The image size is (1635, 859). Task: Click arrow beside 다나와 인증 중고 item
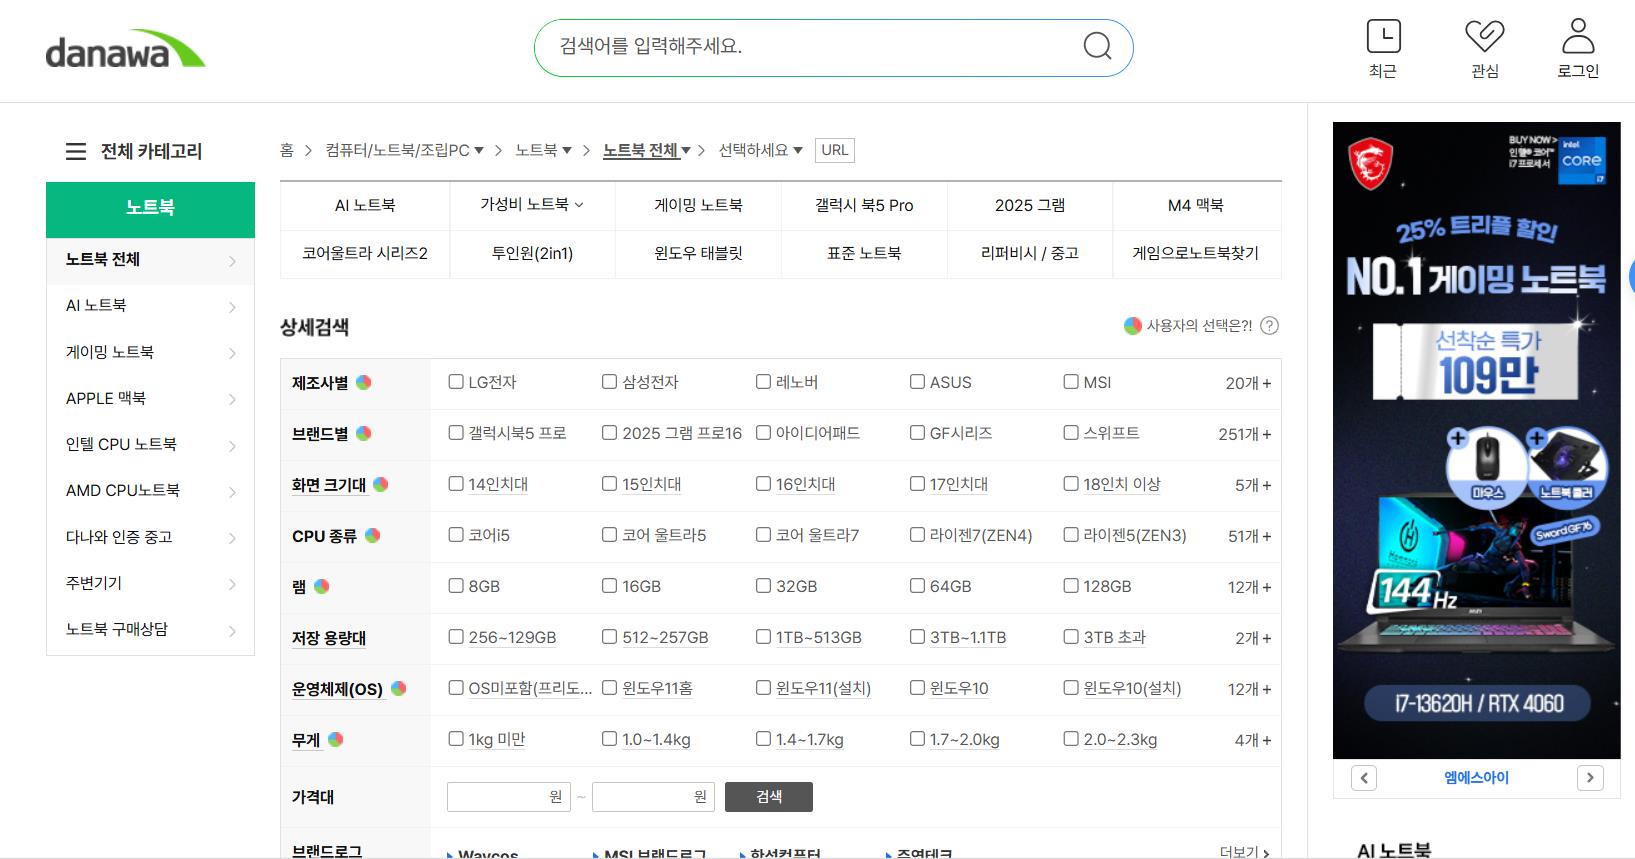pyautogui.click(x=232, y=538)
